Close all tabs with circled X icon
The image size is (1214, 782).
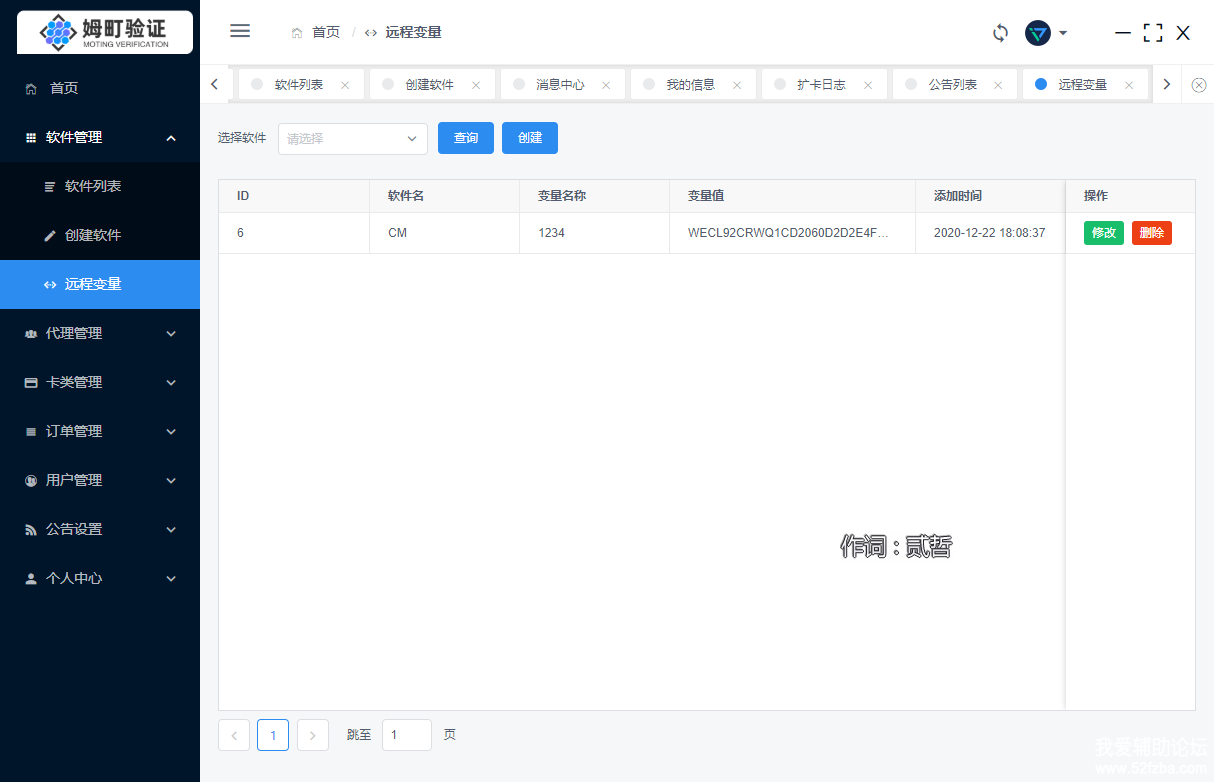coord(1199,85)
